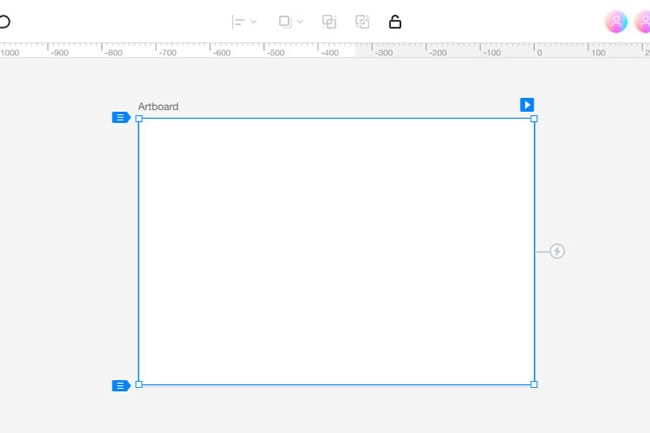
Task: Select the bottom-left artboard resize handle
Action: (139, 385)
